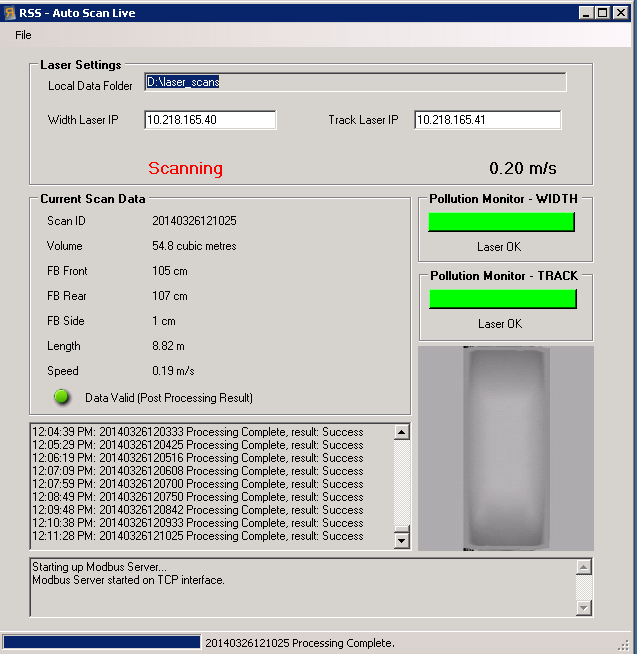Click Modbus log scrollbar up arrow

click(x=584, y=567)
